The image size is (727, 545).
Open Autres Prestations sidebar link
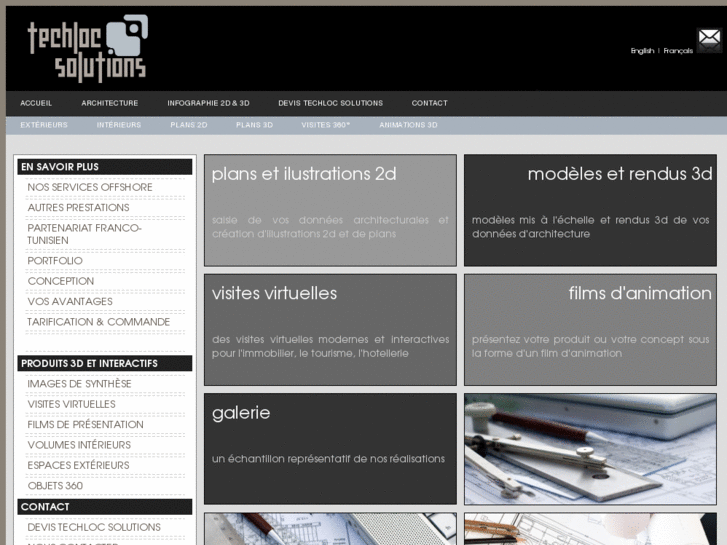(x=78, y=207)
